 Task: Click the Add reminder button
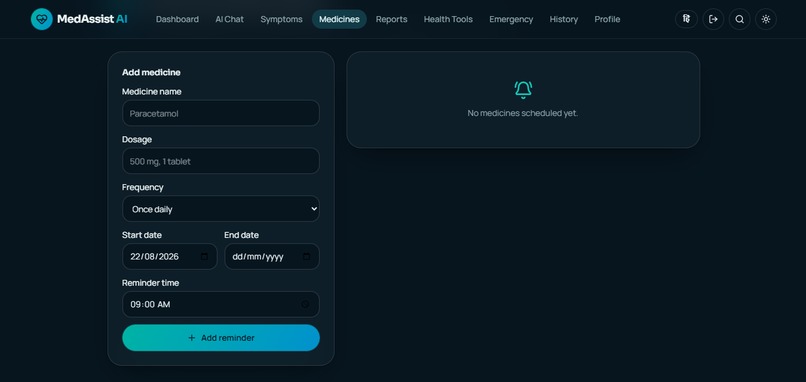221,338
